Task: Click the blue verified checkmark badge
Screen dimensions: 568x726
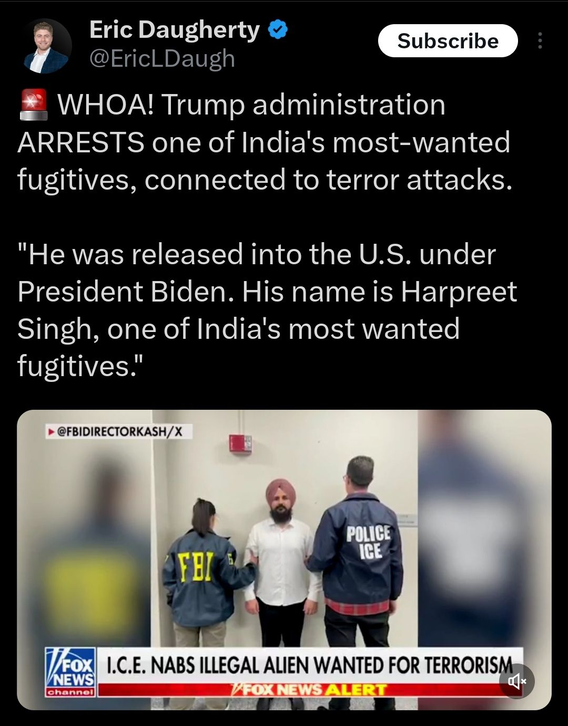Action: (278, 30)
